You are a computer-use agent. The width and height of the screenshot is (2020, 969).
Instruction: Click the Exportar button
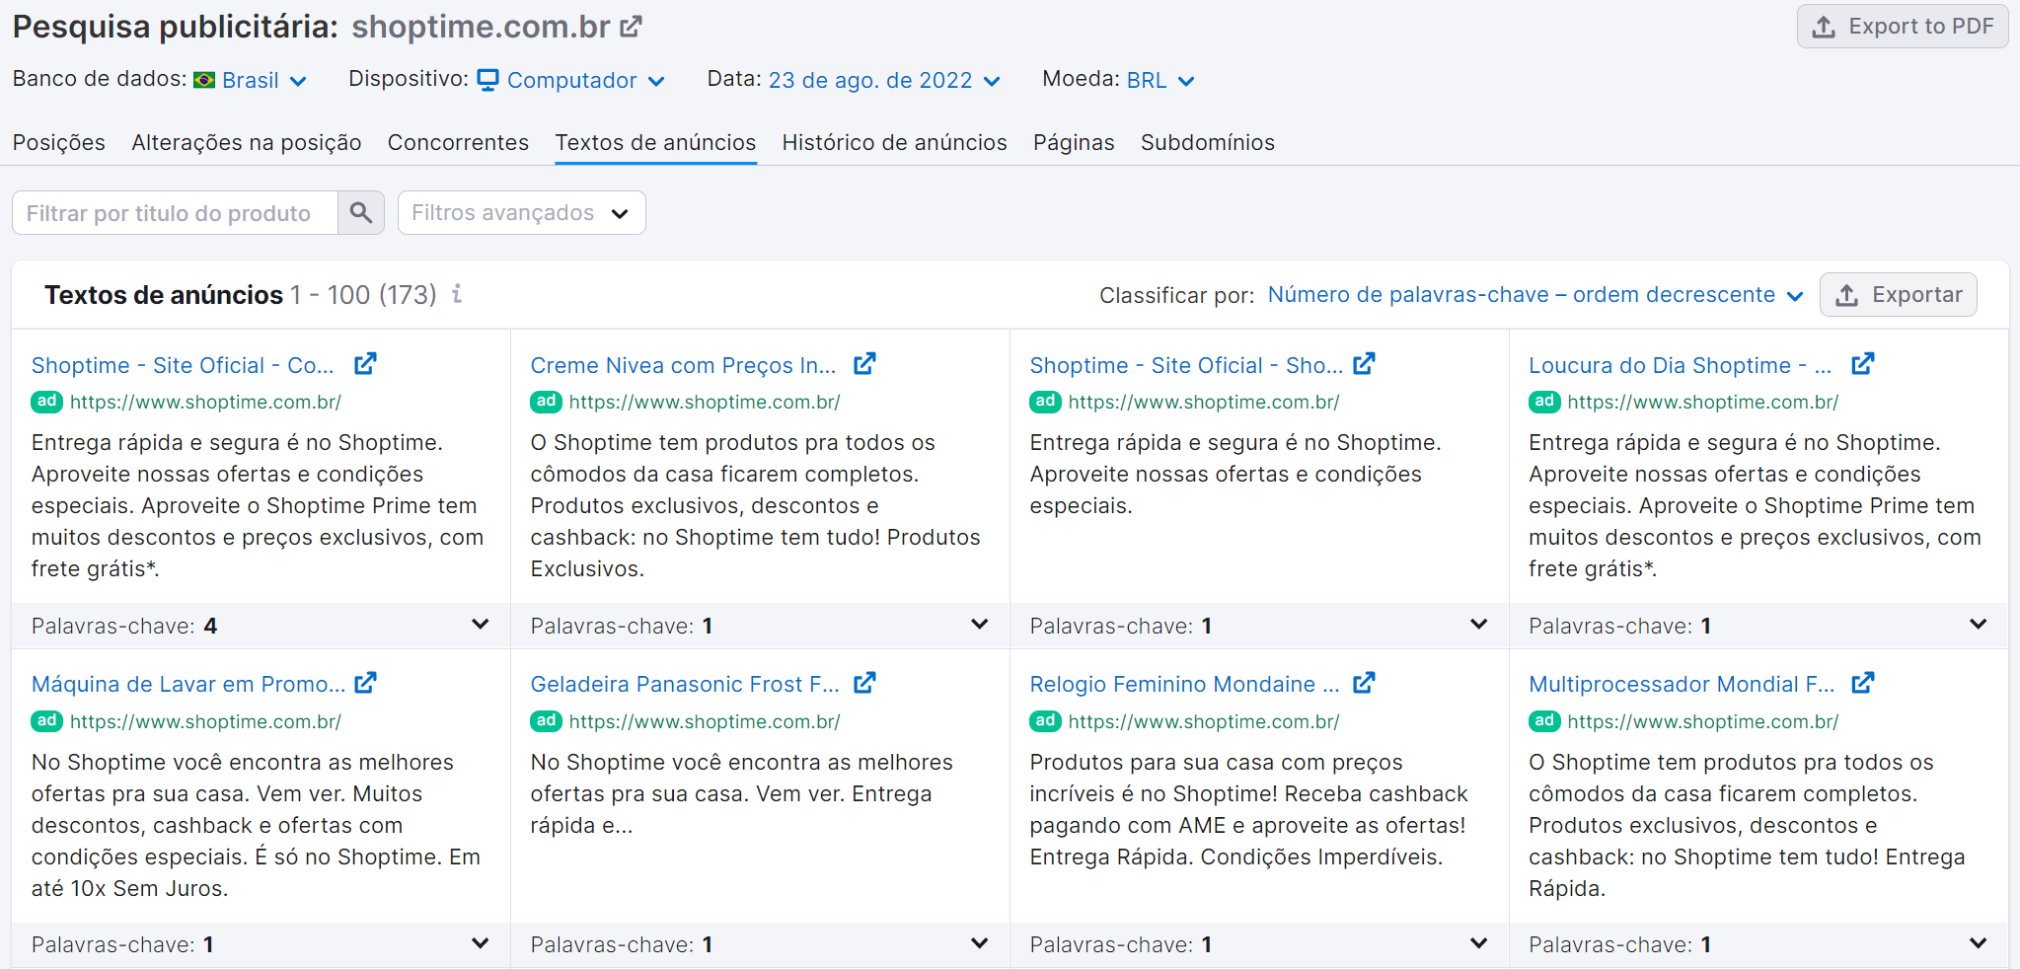(1898, 295)
